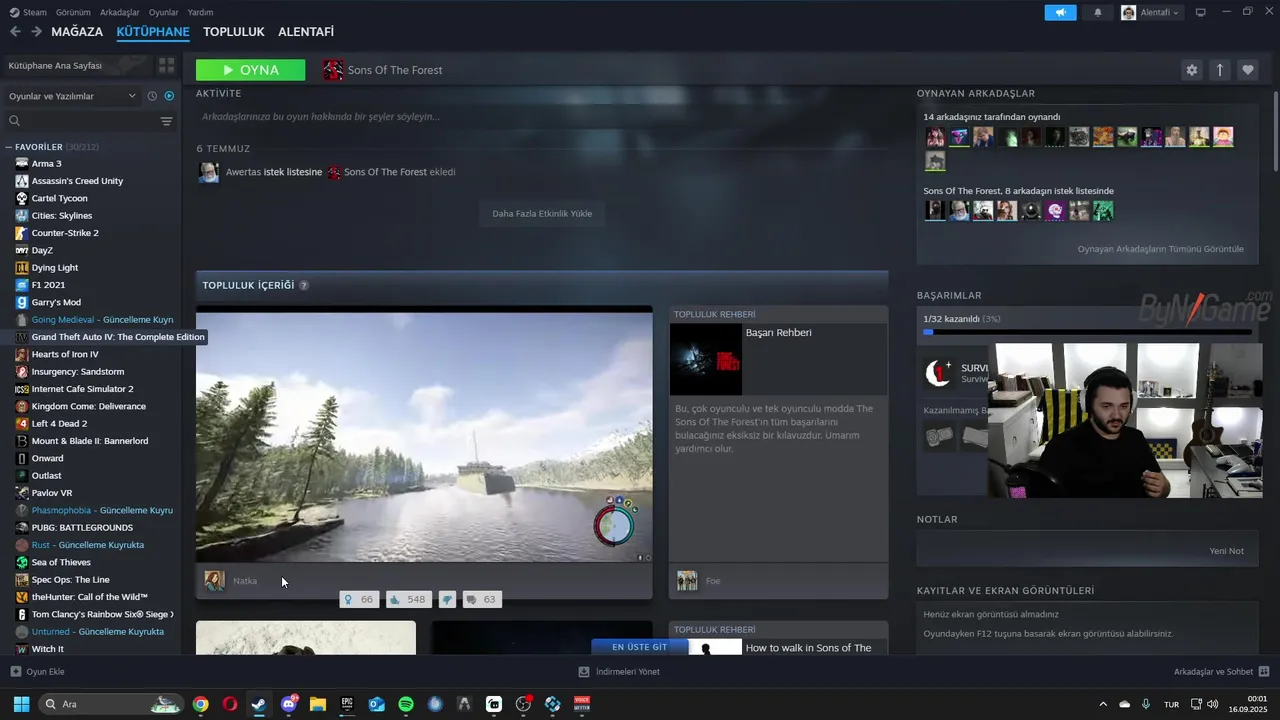1280x720 pixels.
Task: Select DayZ in the library list
Action: pos(42,250)
